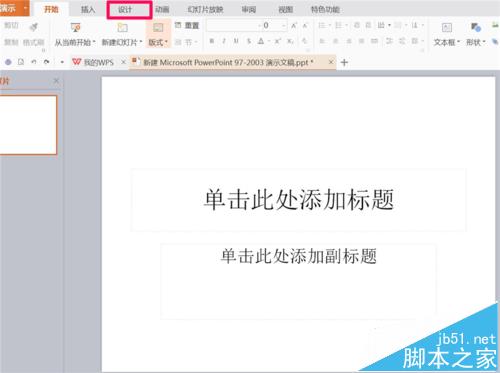Click the font color A icon
This screenshot has height=373, width=500.
pyautogui.click(x=261, y=41)
